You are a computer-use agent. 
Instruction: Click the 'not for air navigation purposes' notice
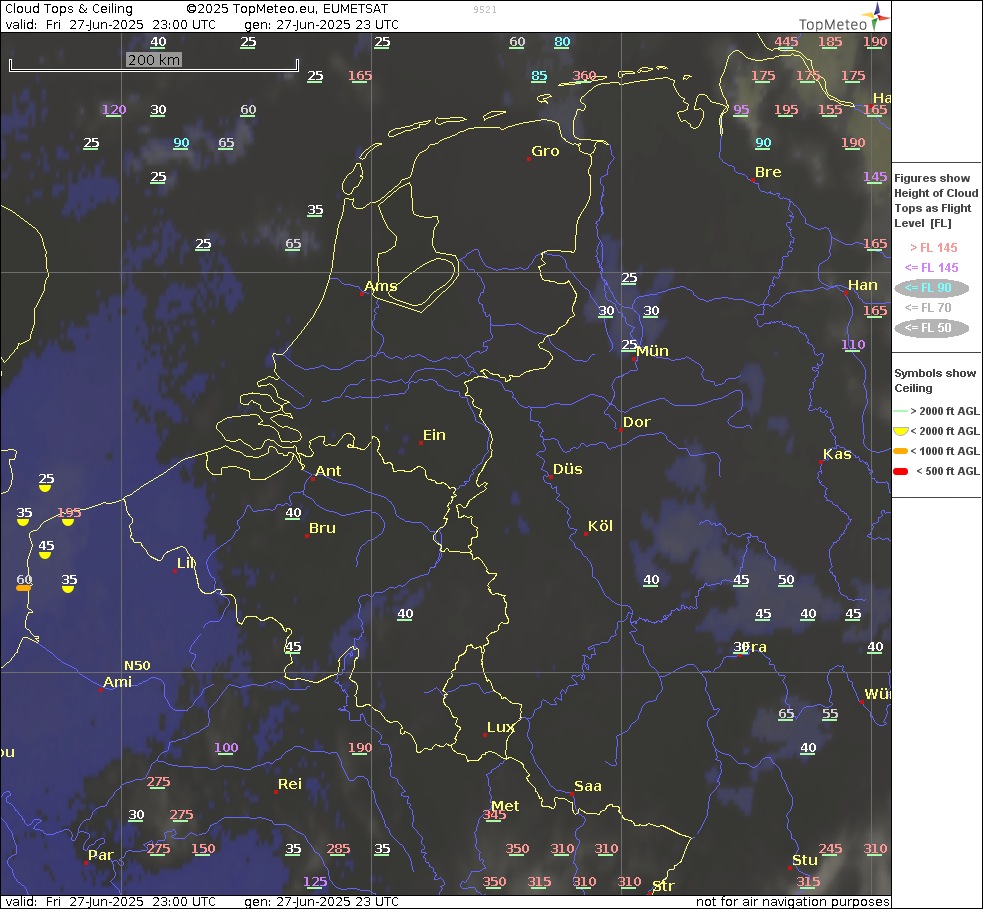(x=792, y=901)
